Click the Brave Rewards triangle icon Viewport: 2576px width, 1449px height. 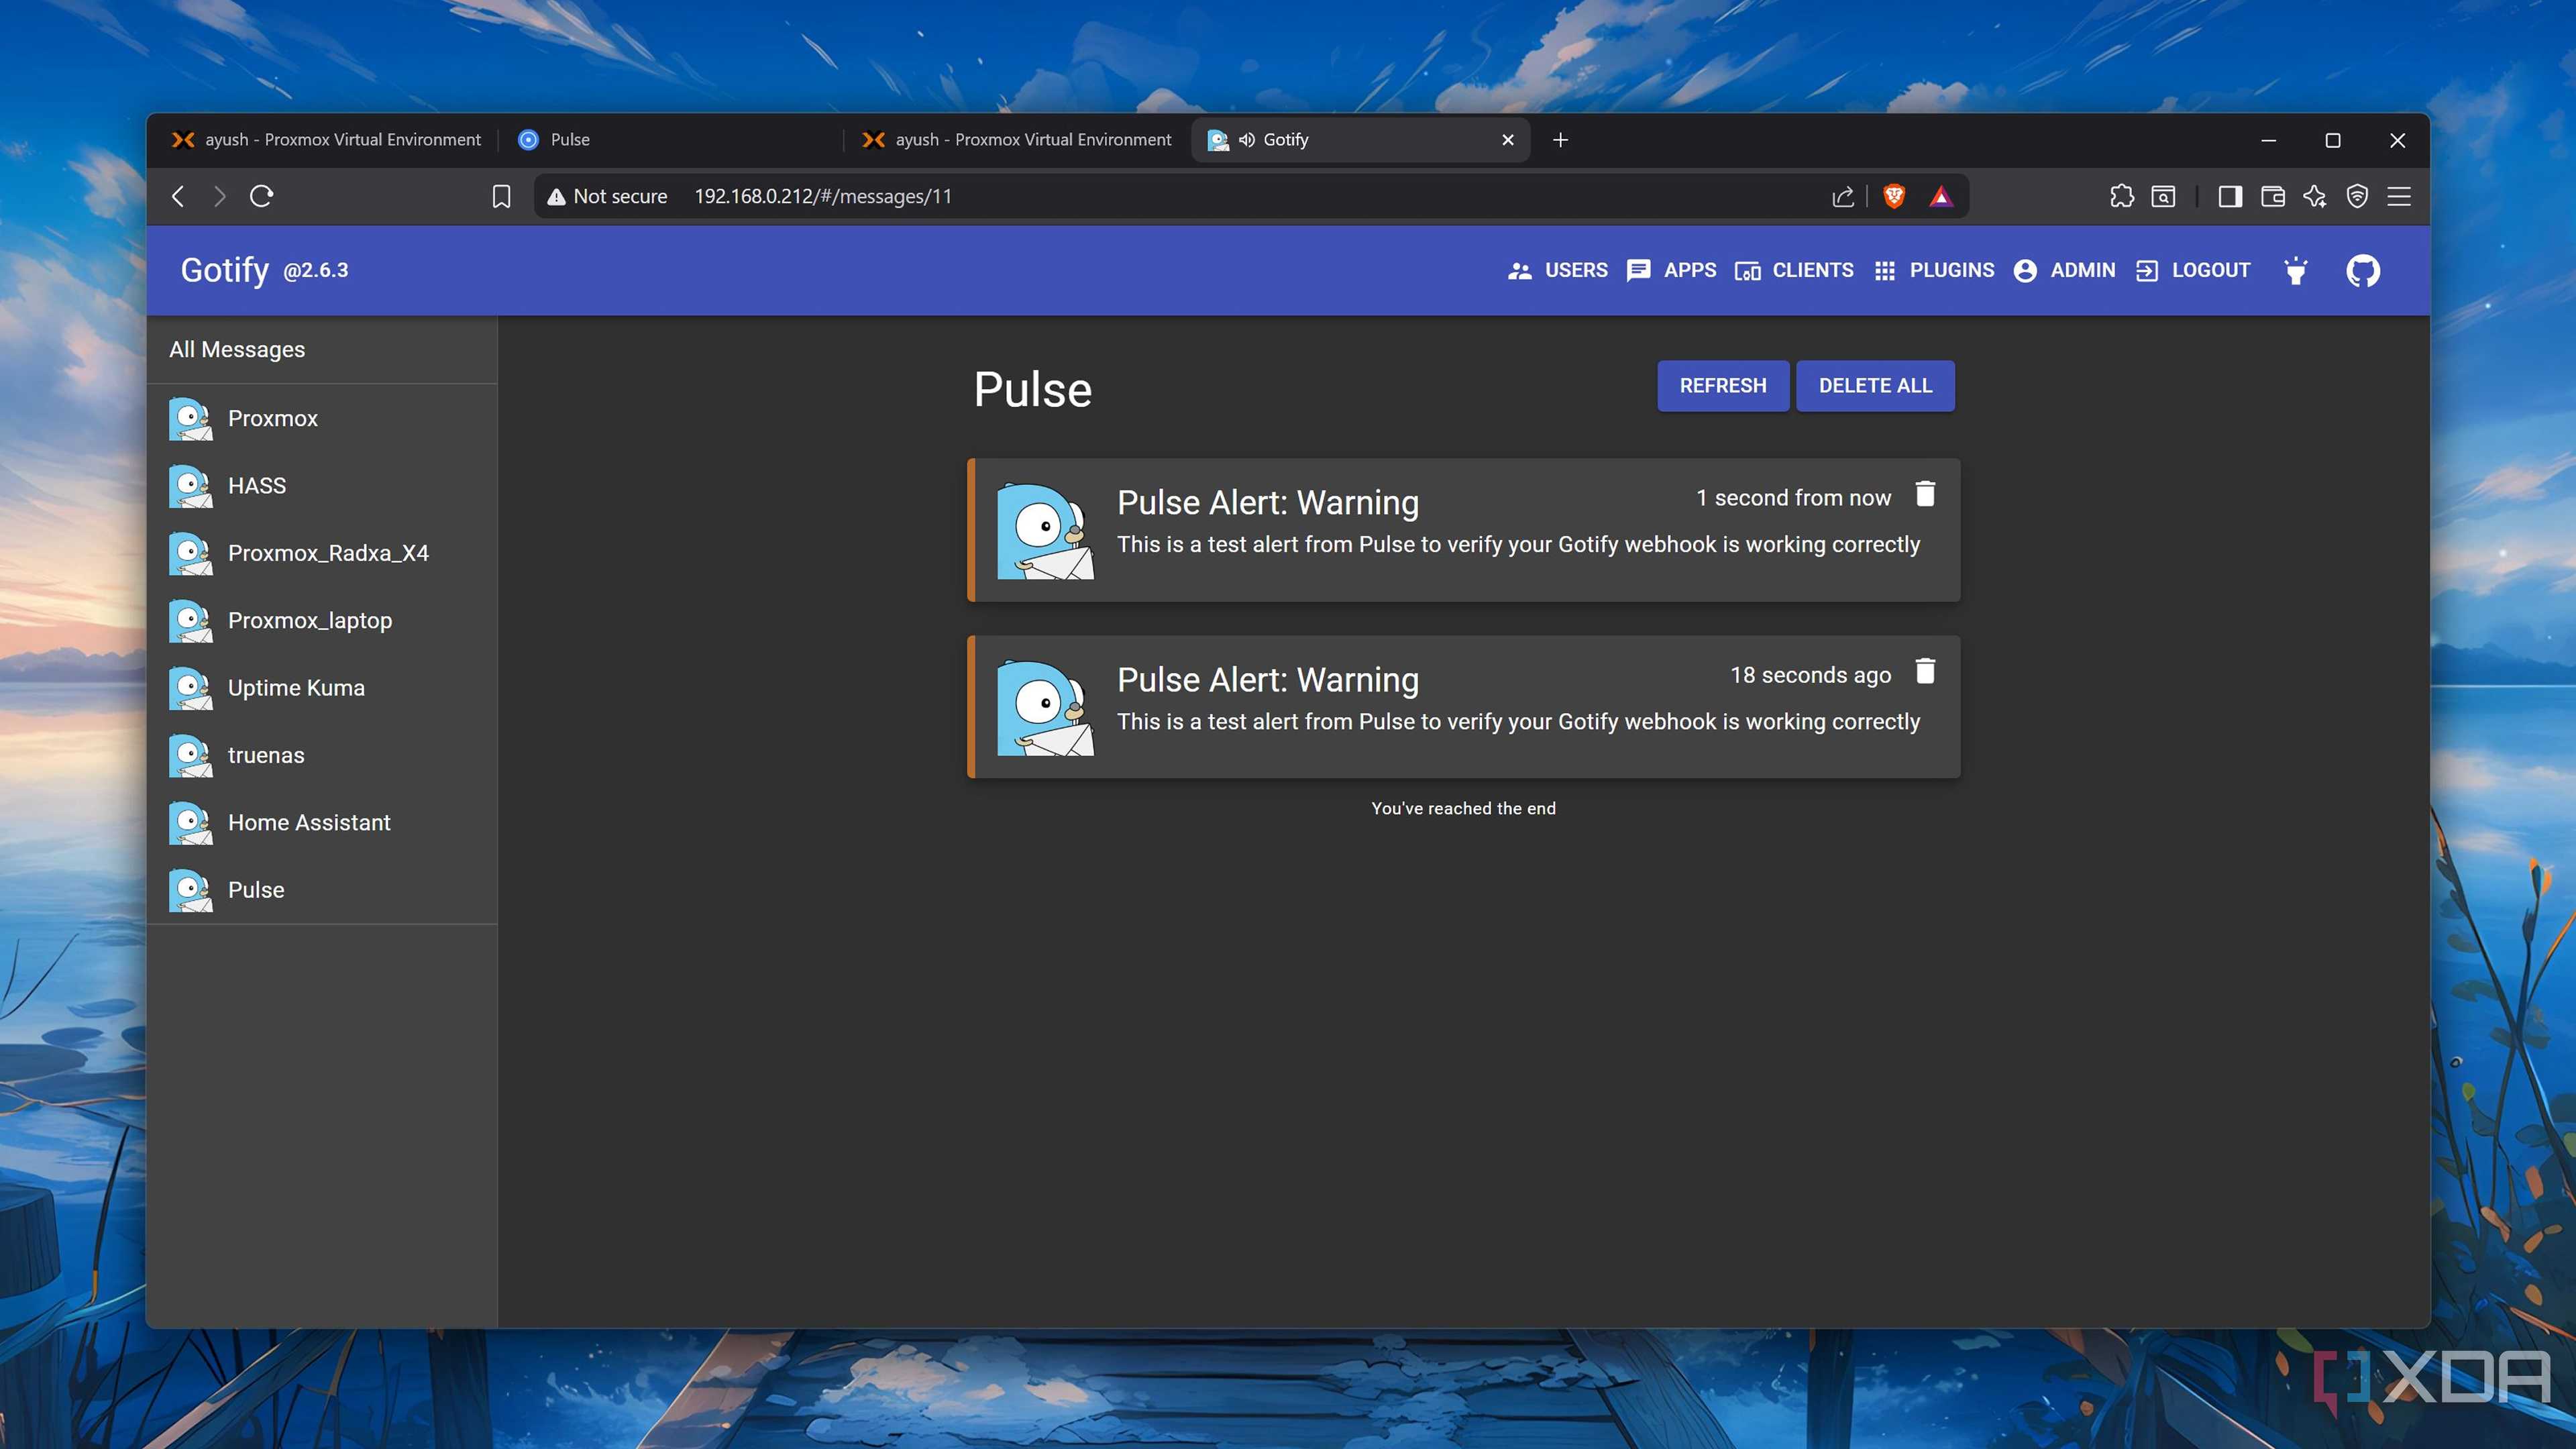coord(1941,196)
